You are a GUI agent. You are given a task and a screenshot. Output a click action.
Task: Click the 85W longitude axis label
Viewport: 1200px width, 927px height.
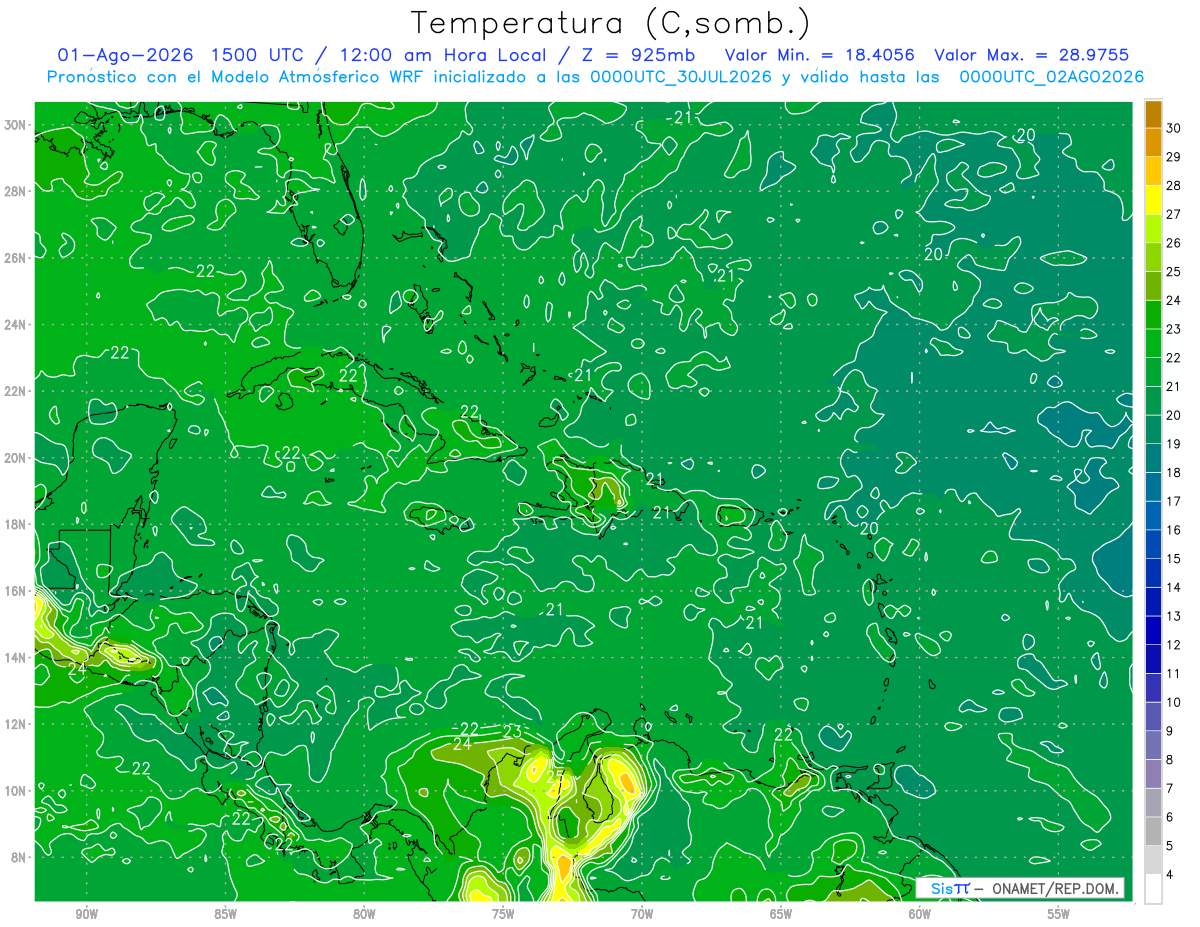point(225,914)
